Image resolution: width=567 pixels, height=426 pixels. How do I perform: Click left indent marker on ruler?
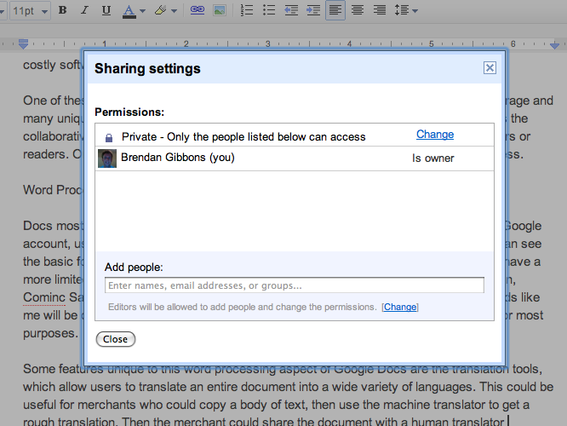[23, 44]
